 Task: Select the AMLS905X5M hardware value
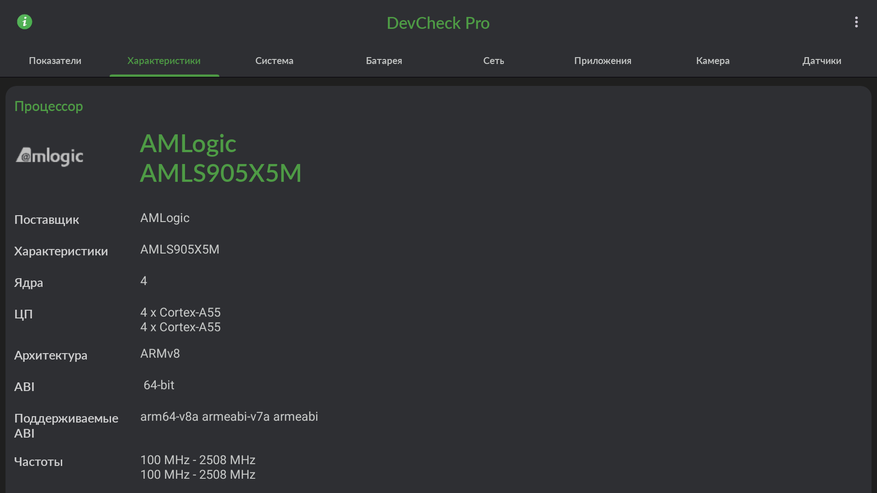click(x=180, y=250)
